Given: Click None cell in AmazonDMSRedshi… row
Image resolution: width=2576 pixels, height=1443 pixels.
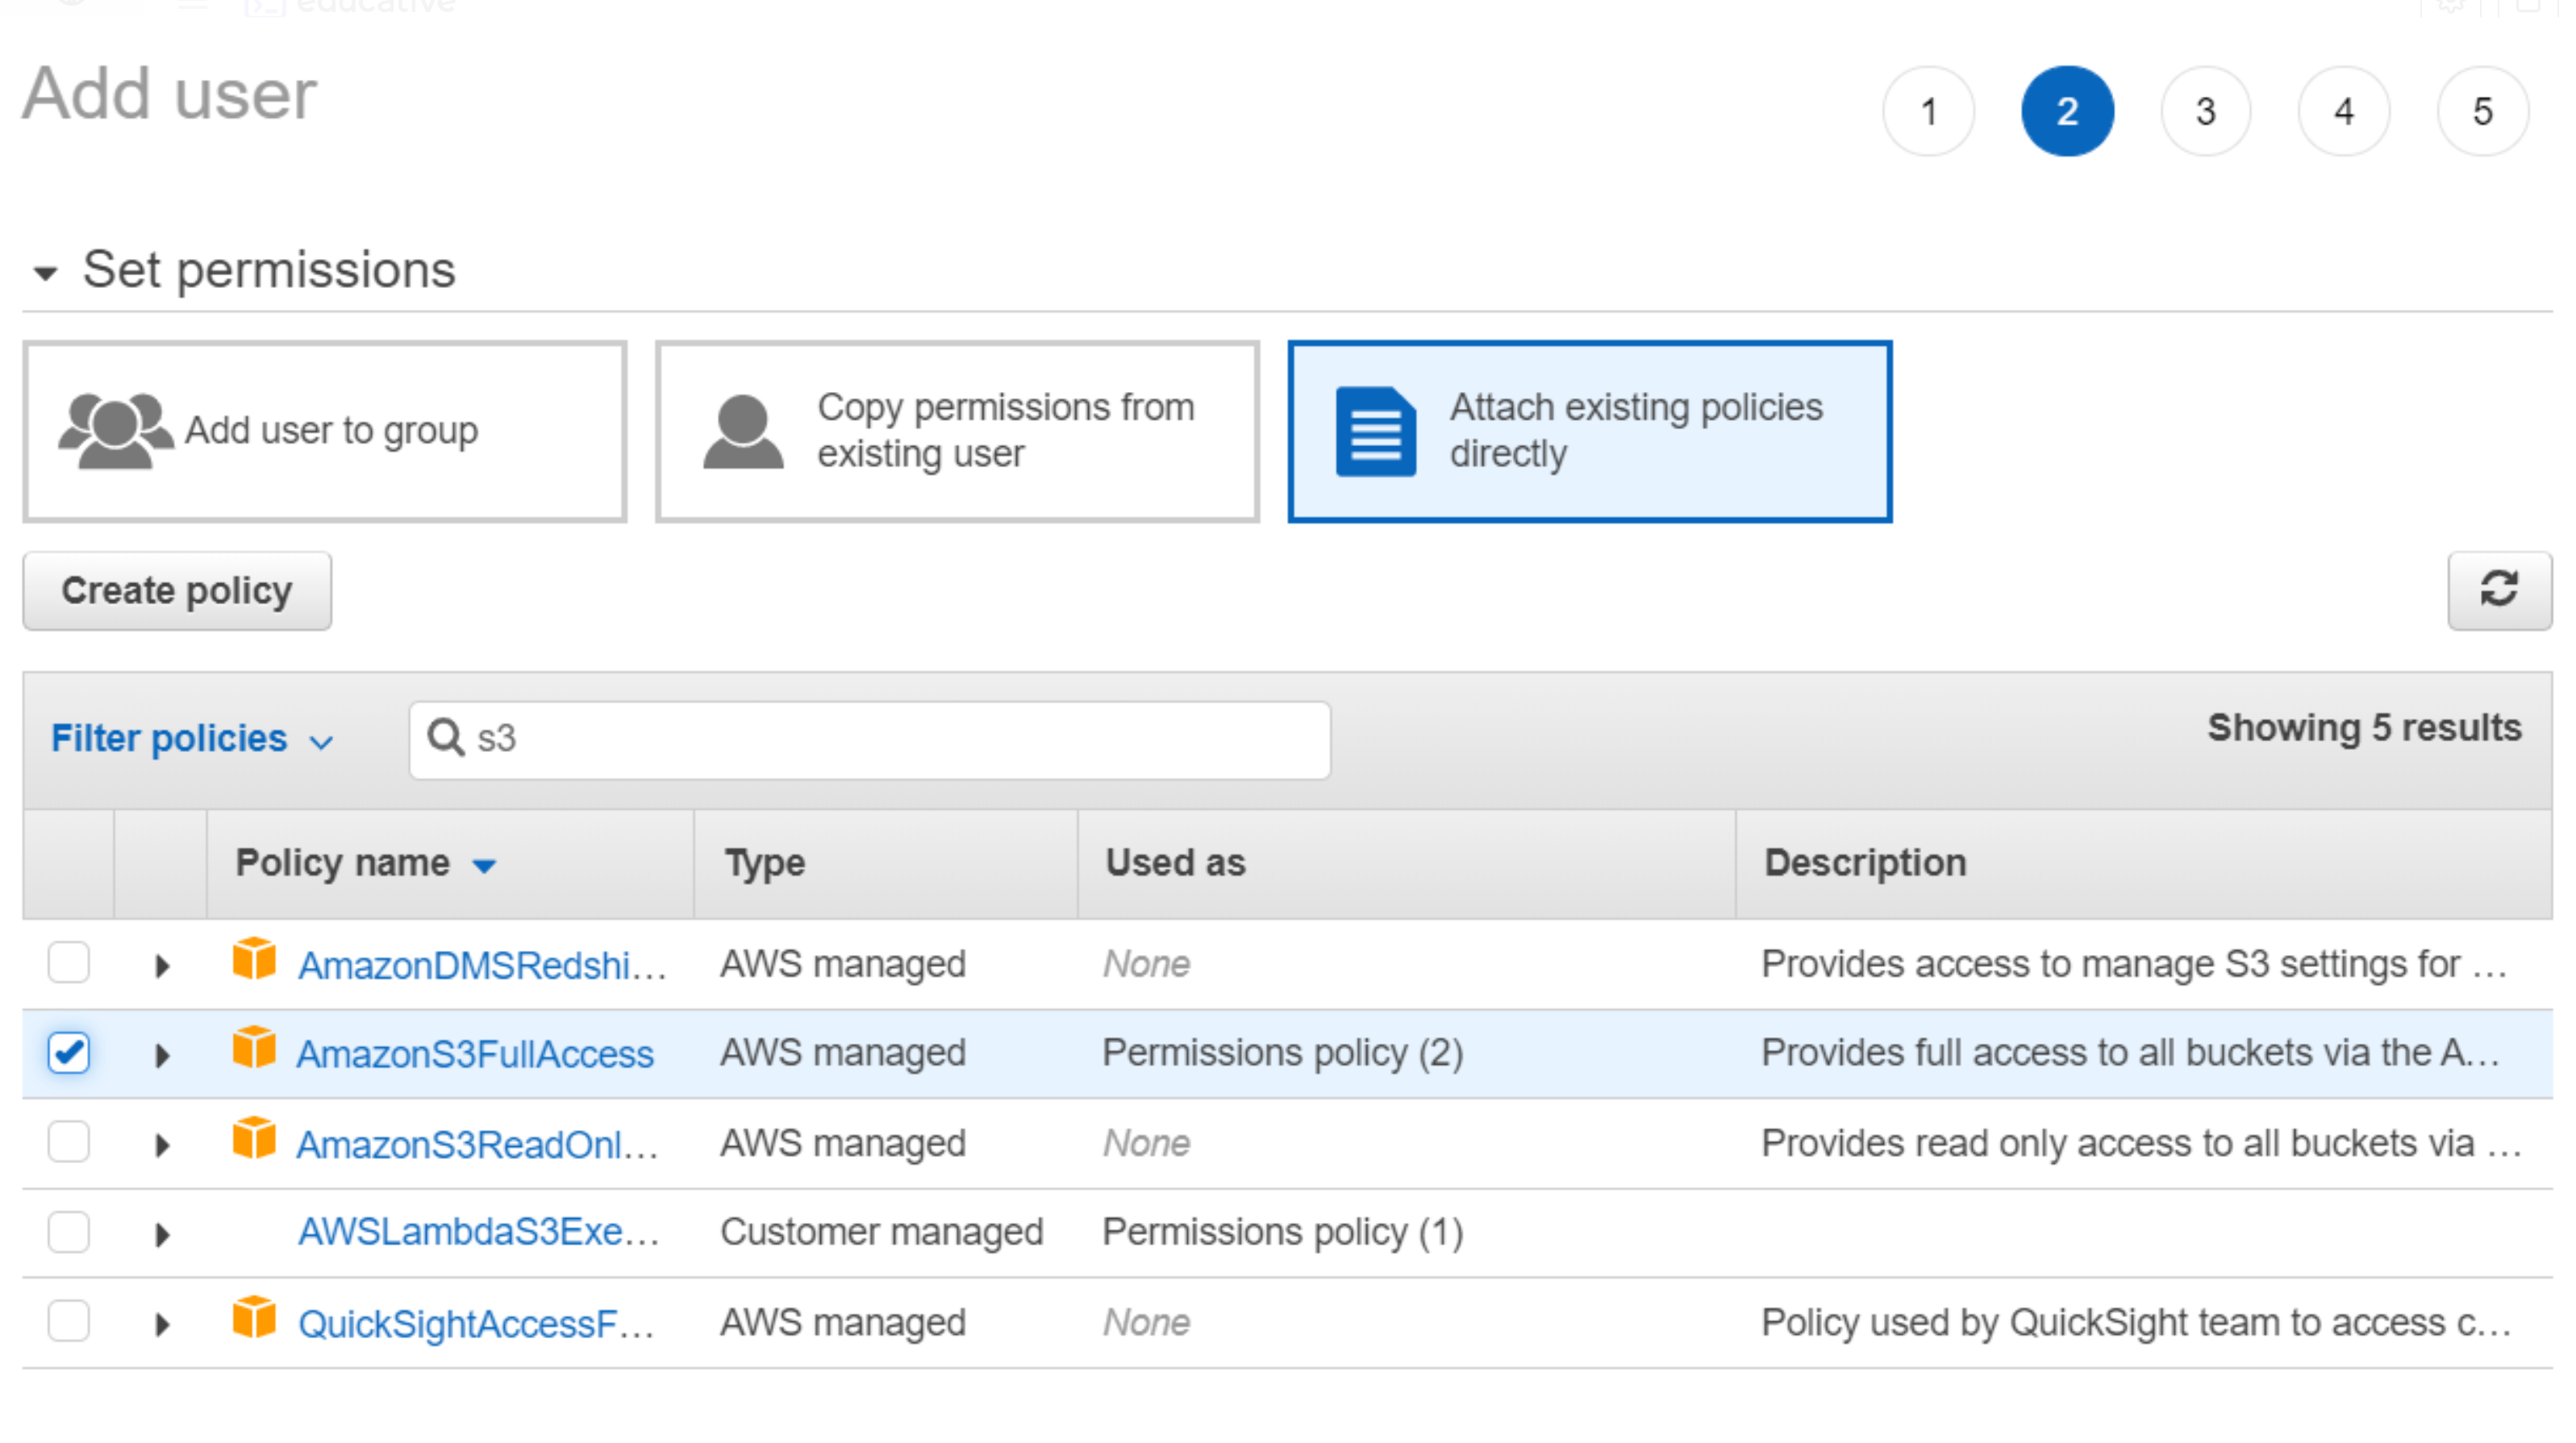Looking at the screenshot, I should 1147,964.
